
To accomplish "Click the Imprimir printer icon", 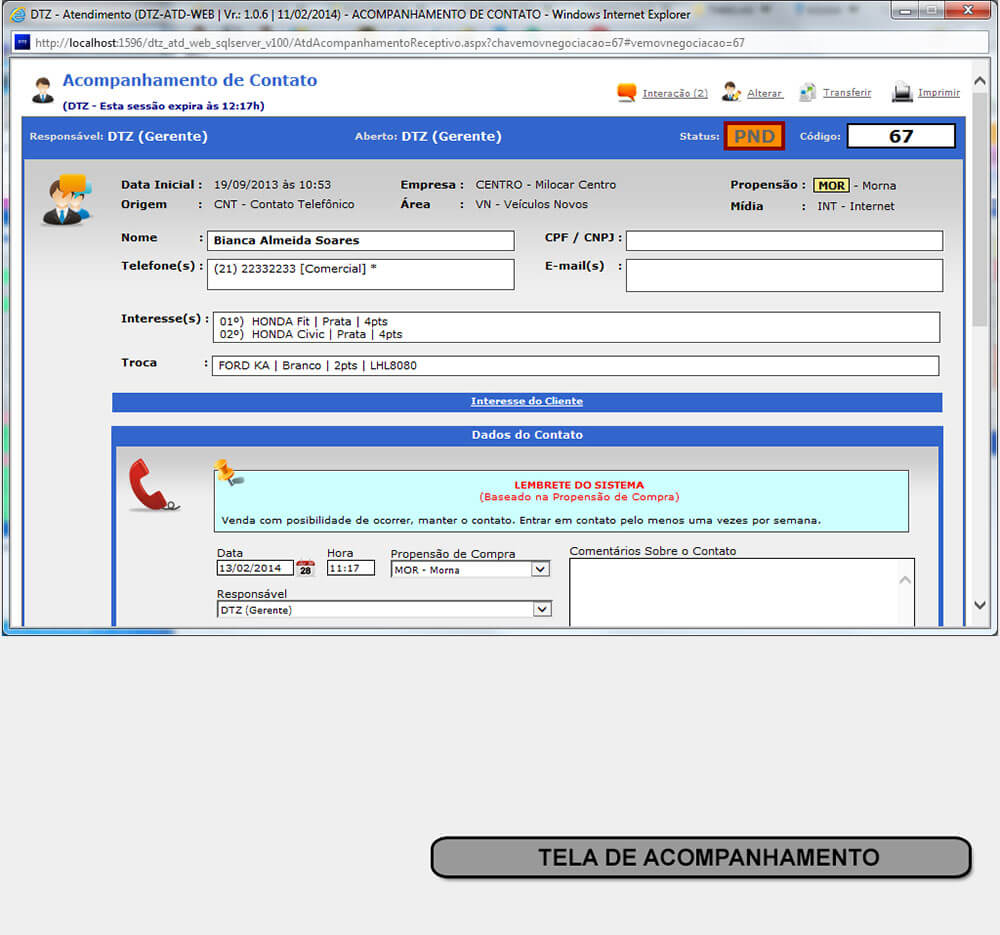I will (902, 92).
